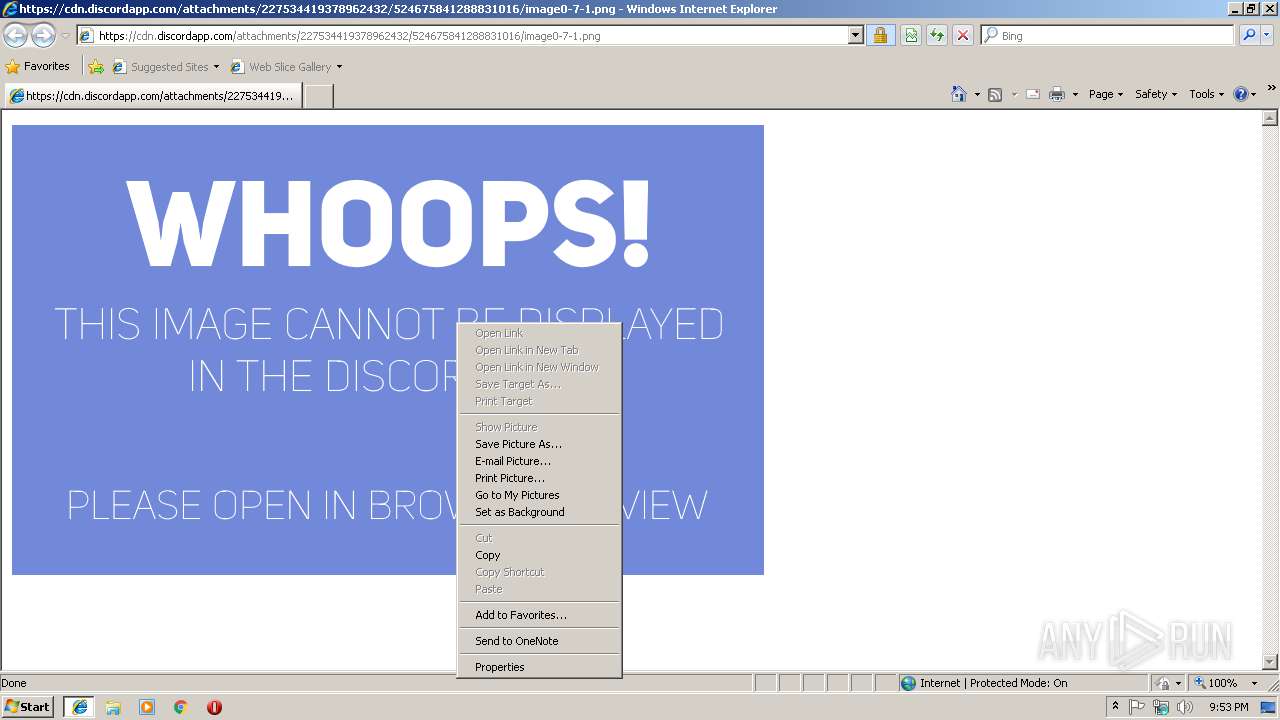The width and height of the screenshot is (1280, 720).
Task: Click the RSS Feeds icon
Action: [x=995, y=94]
